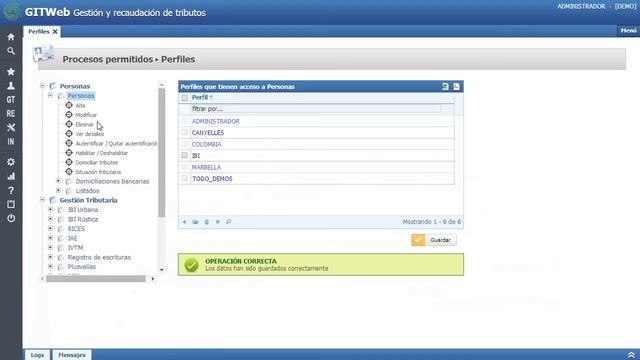This screenshot has height=360, width=640.
Task: Export profiles grid to Excel icon
Action: 445,87
